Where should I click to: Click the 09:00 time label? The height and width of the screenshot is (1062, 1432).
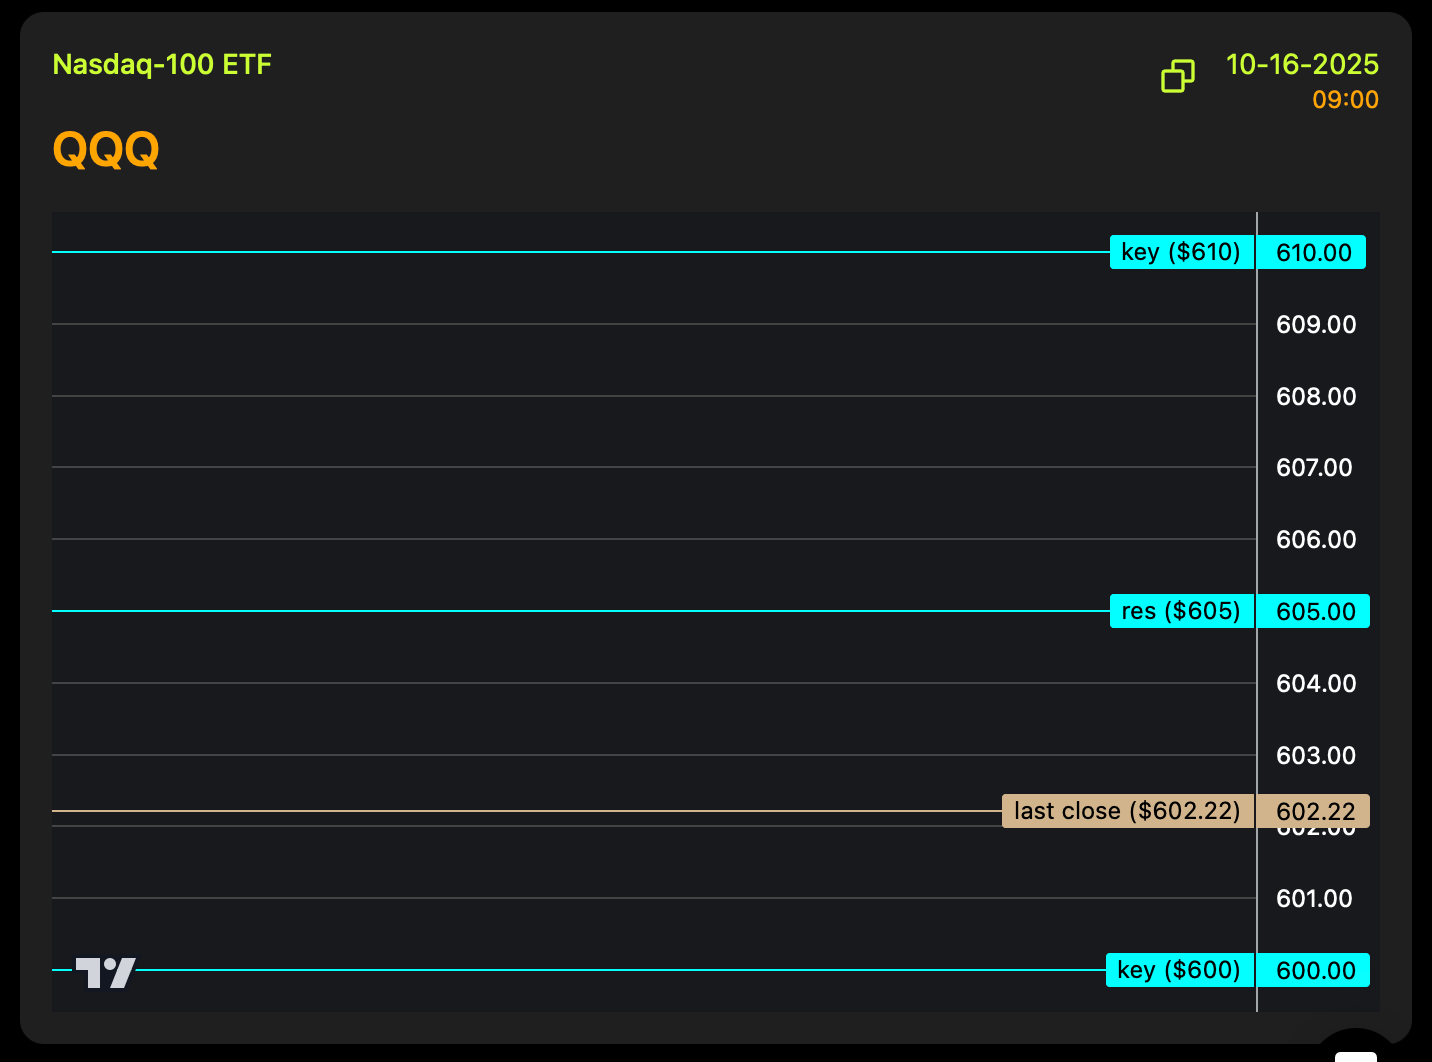1345,100
